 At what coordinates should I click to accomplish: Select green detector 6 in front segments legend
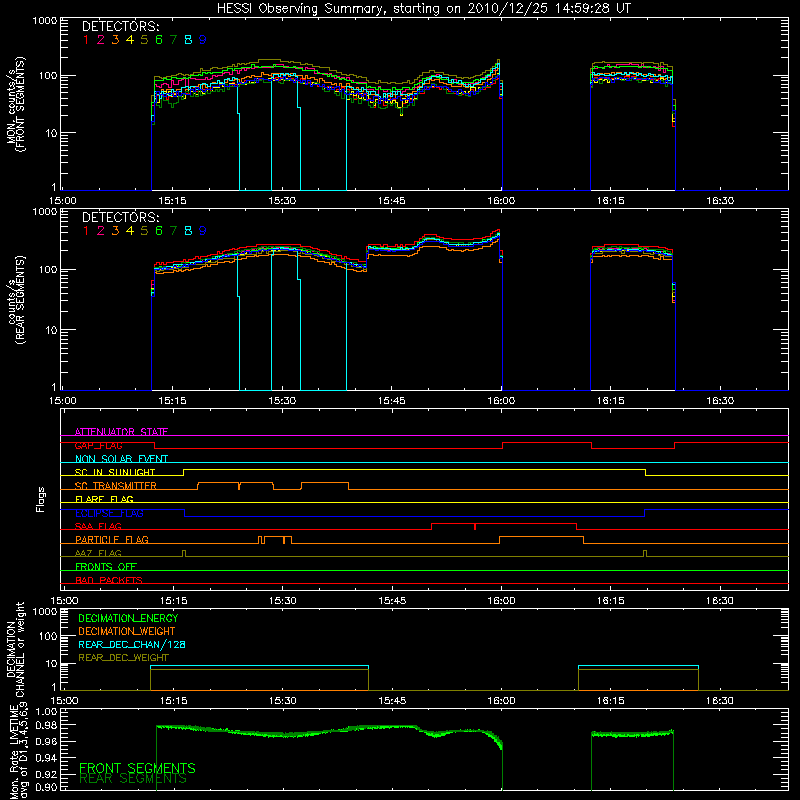159,40
